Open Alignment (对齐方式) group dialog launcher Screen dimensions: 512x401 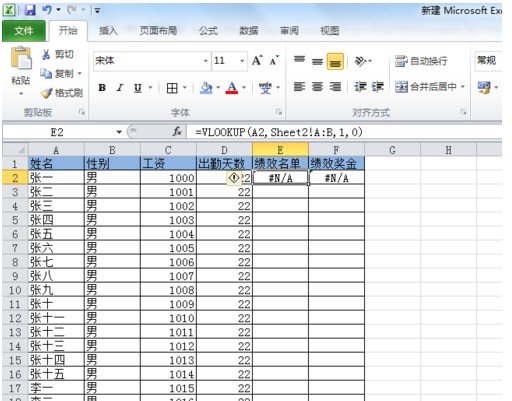tap(464, 112)
